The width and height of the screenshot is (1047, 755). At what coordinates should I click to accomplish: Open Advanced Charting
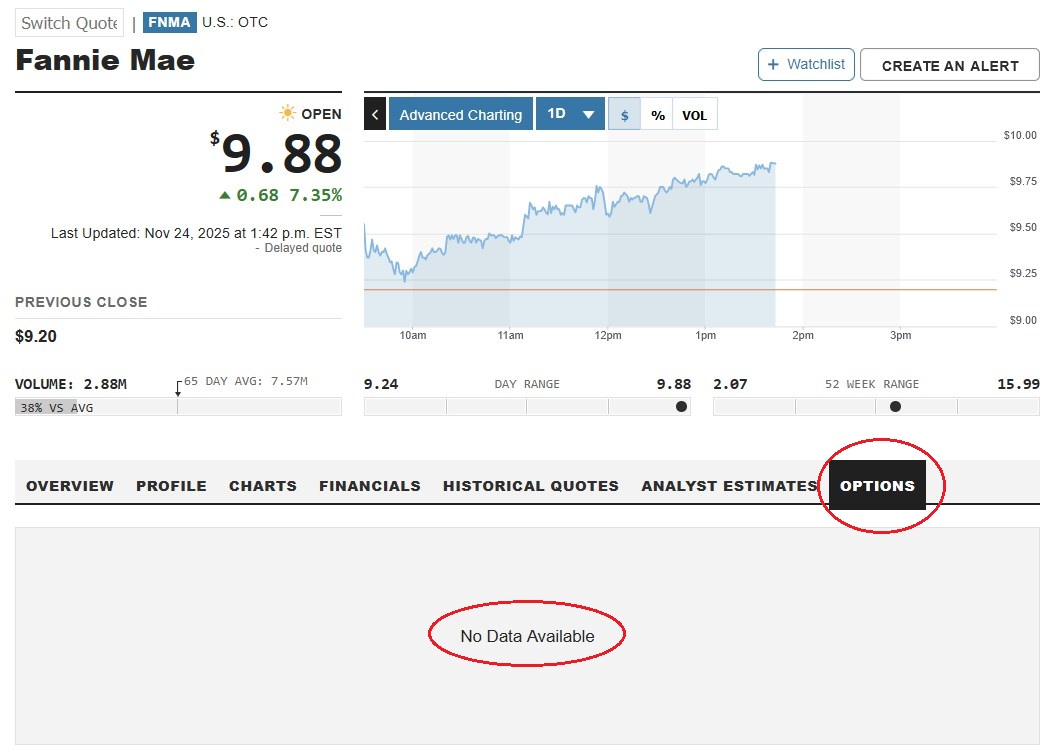[461, 114]
